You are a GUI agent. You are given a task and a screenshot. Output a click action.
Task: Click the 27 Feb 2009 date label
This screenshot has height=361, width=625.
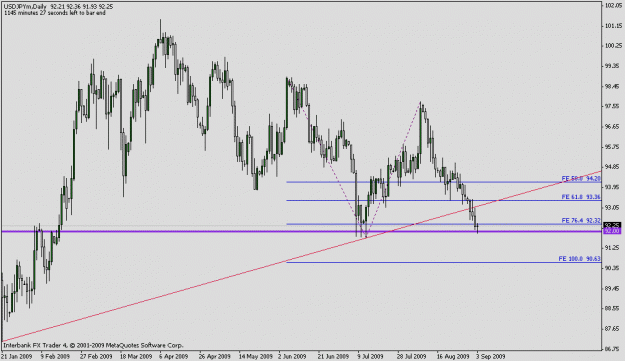96,356
